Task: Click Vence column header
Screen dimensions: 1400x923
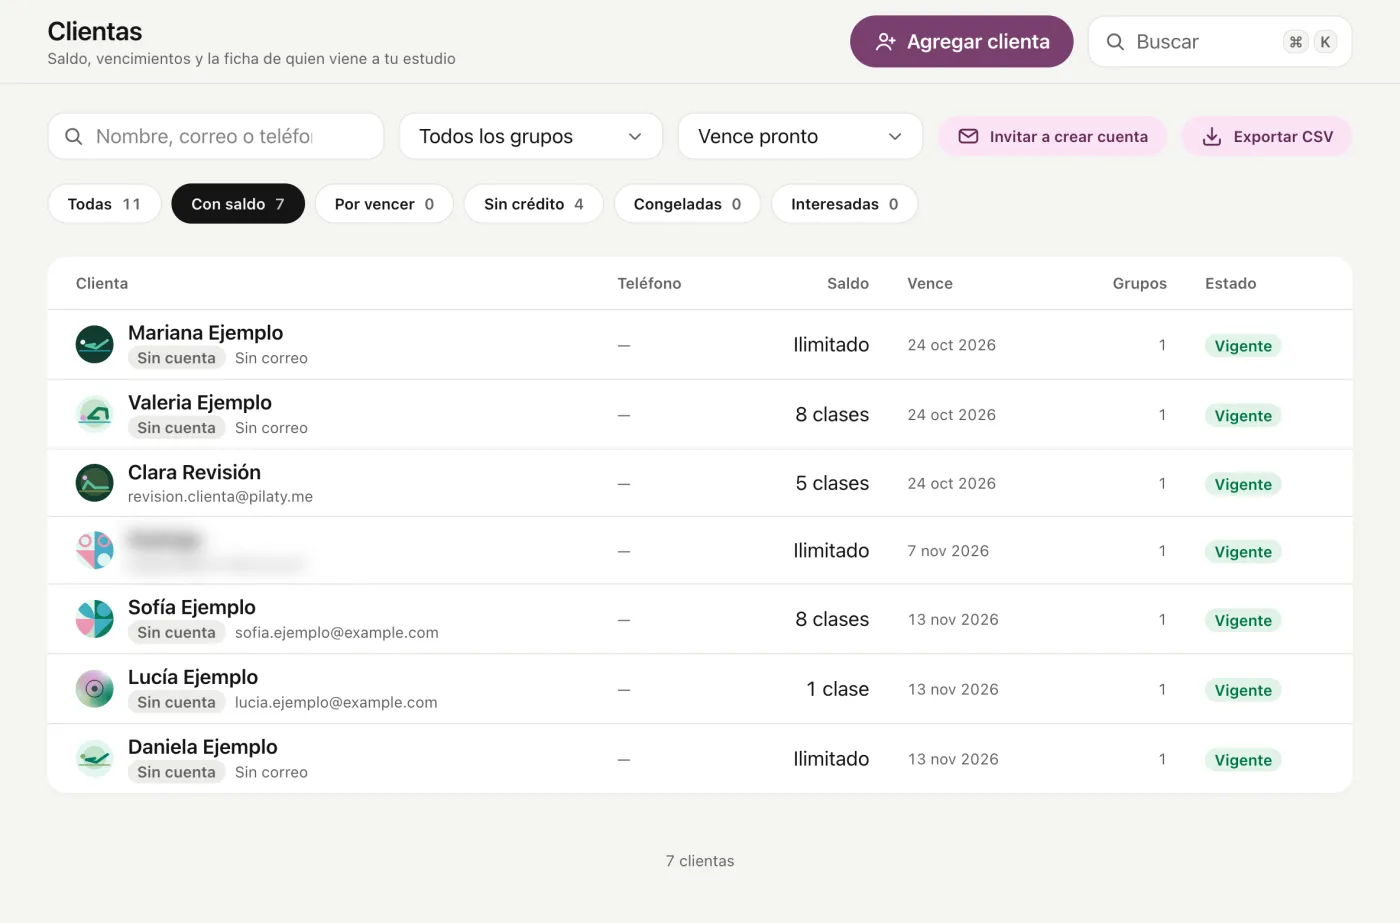Action: (x=930, y=284)
